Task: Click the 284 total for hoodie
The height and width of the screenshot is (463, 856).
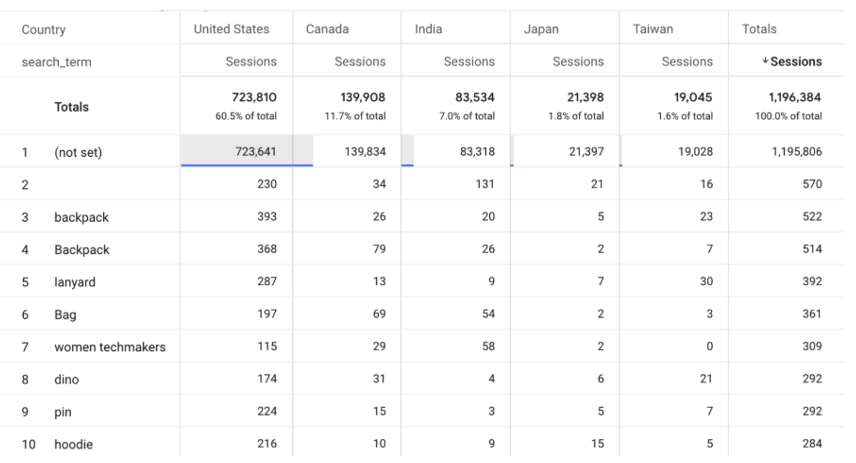Action: coord(812,443)
